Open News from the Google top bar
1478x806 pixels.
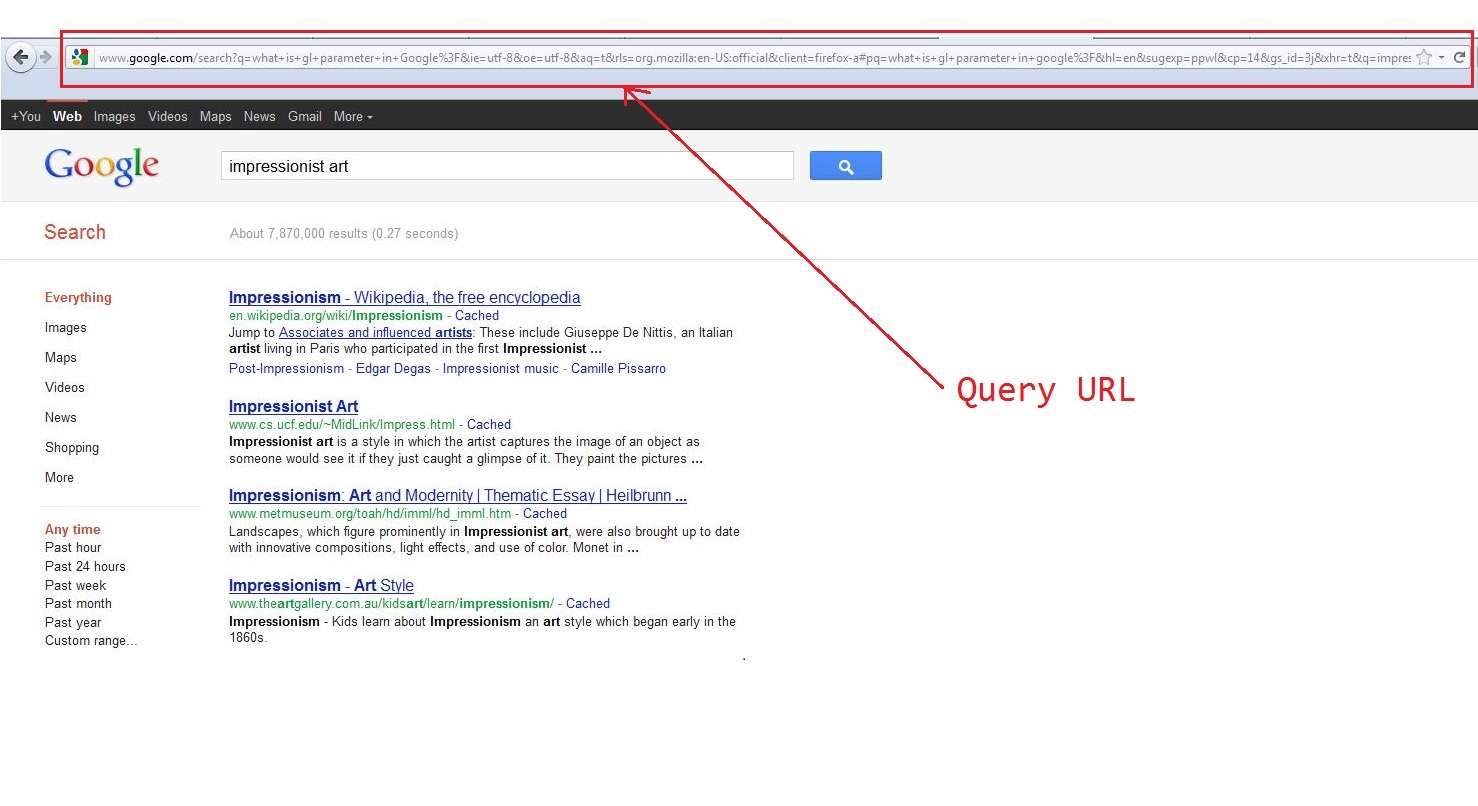pos(260,117)
